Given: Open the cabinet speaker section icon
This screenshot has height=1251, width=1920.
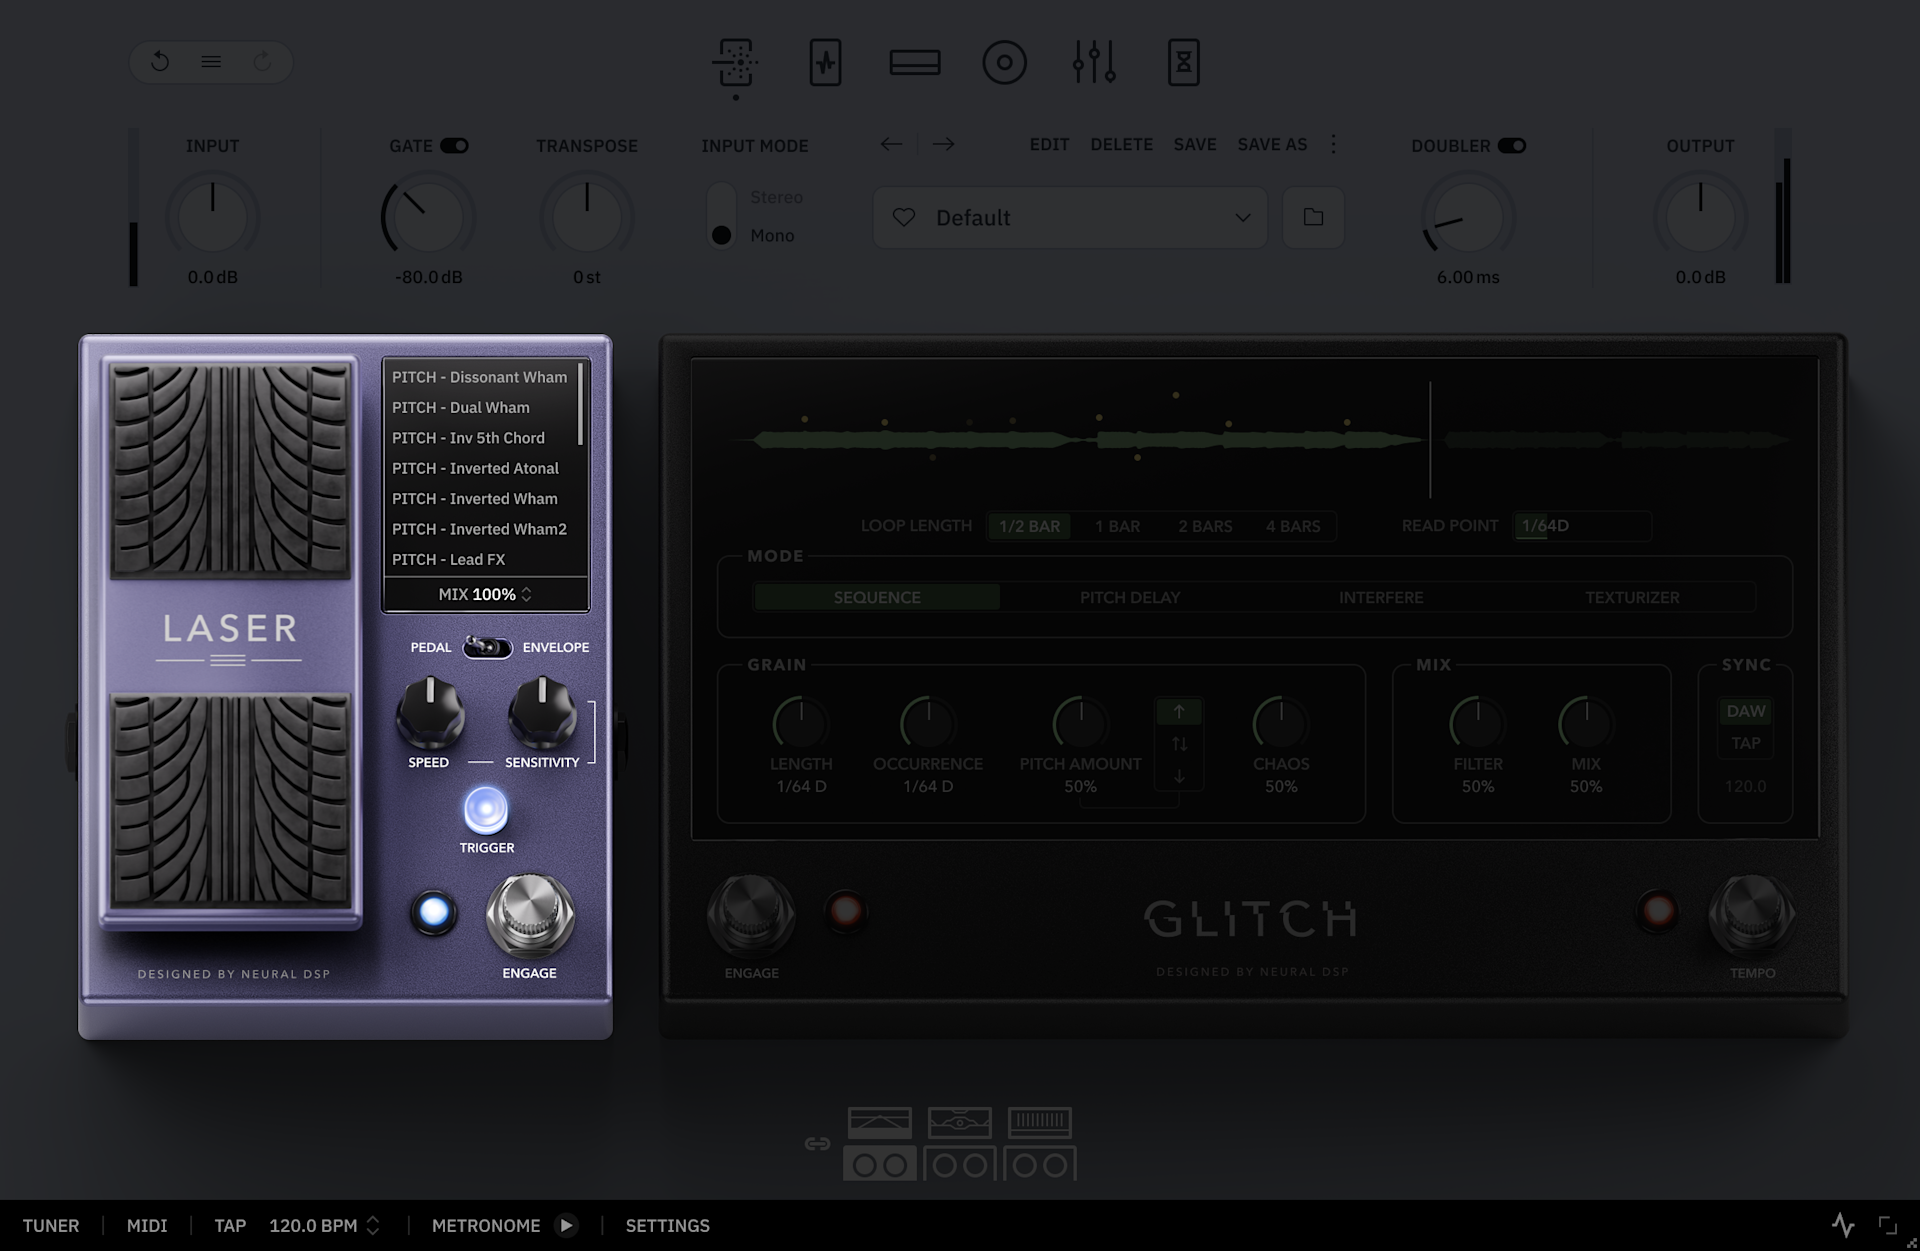Looking at the screenshot, I should point(1005,63).
